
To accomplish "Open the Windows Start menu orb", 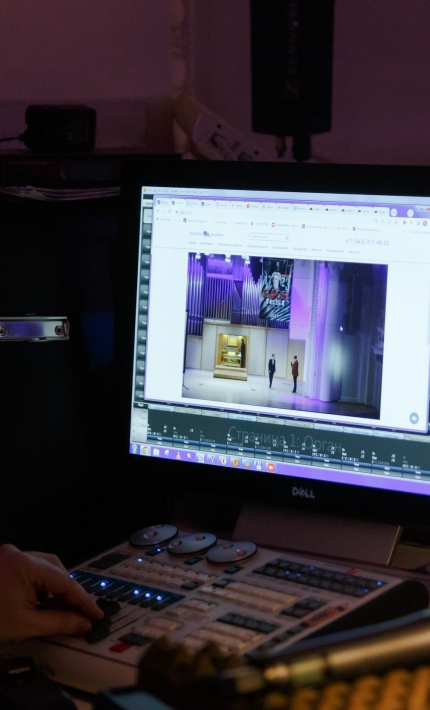I will pos(135,449).
